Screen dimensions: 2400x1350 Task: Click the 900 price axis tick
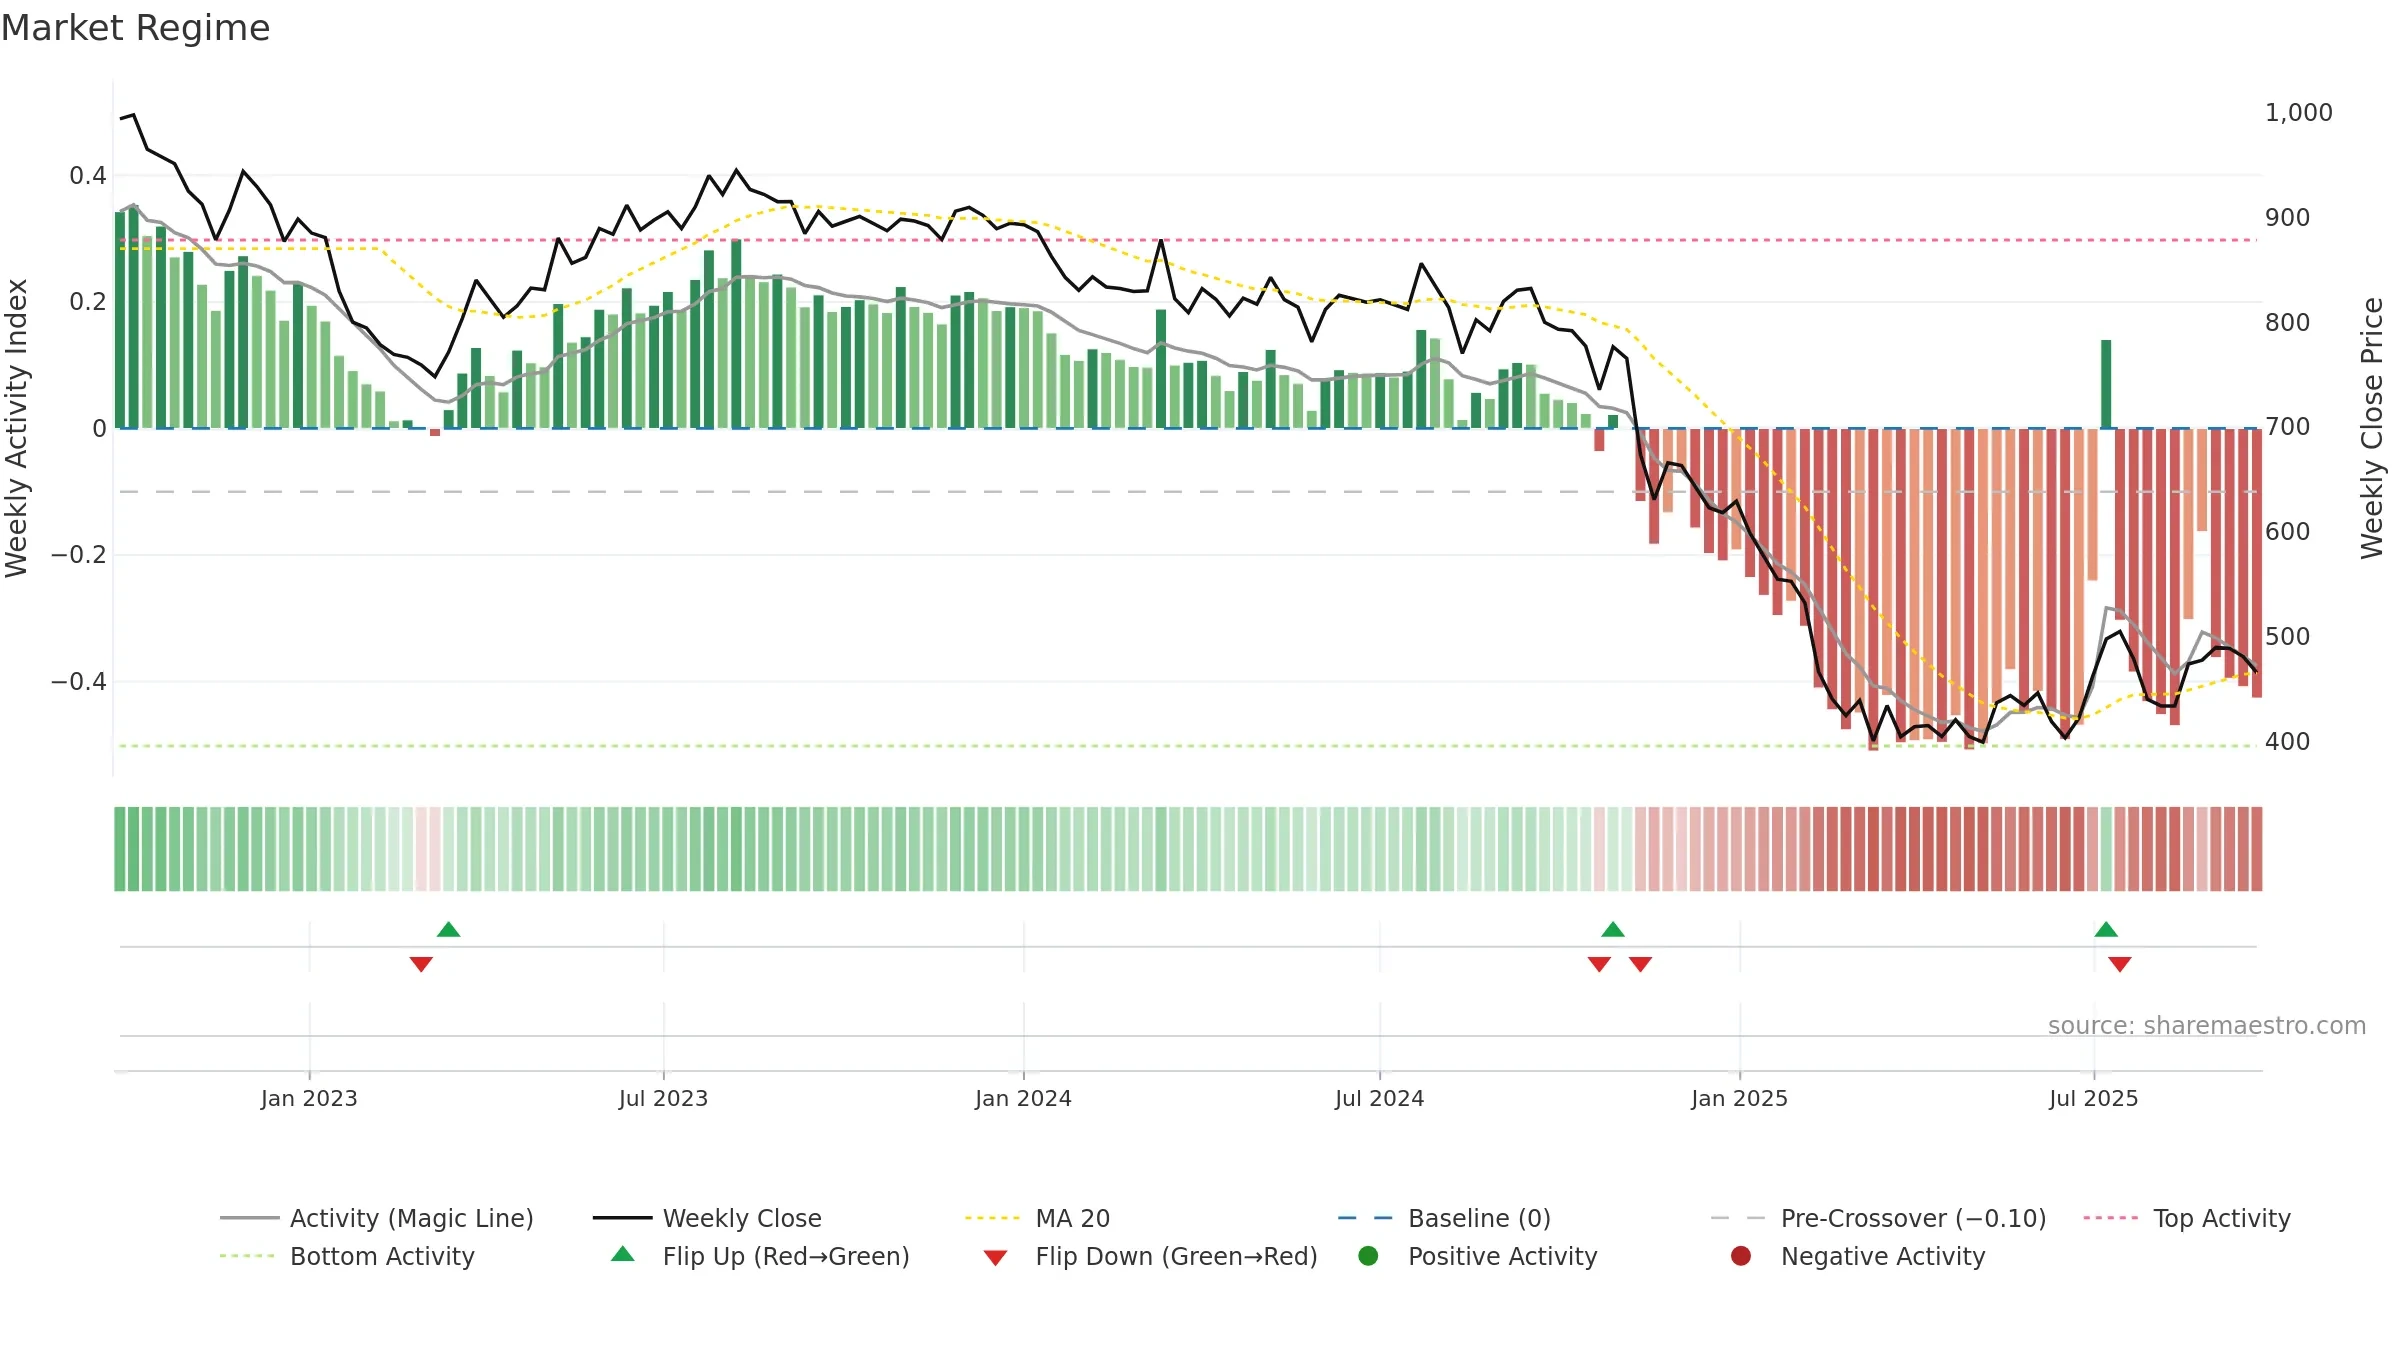(2287, 218)
